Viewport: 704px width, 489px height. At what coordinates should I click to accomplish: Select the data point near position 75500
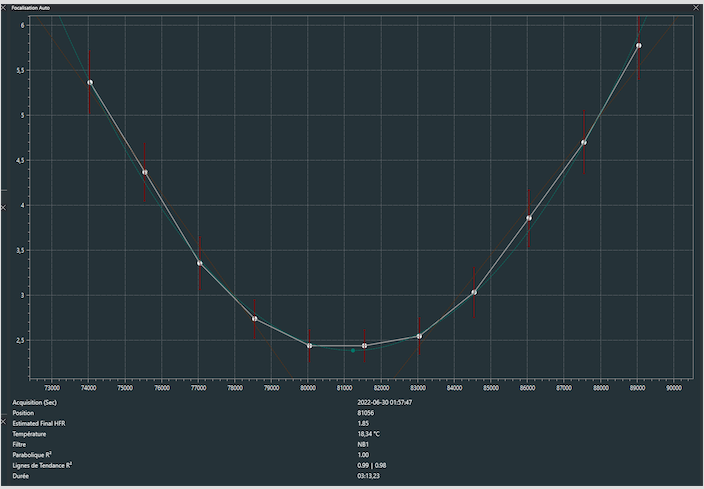(x=145, y=172)
